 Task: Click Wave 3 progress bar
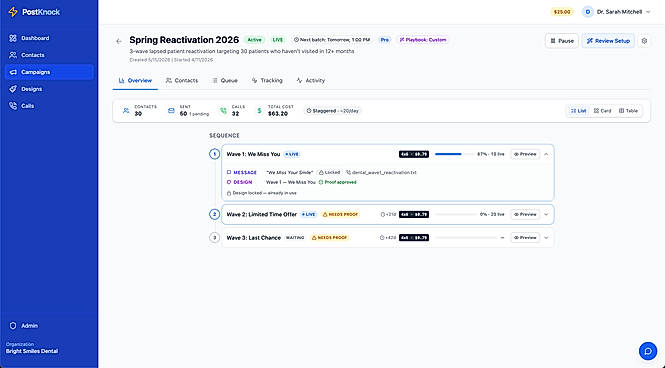[x=466, y=237]
